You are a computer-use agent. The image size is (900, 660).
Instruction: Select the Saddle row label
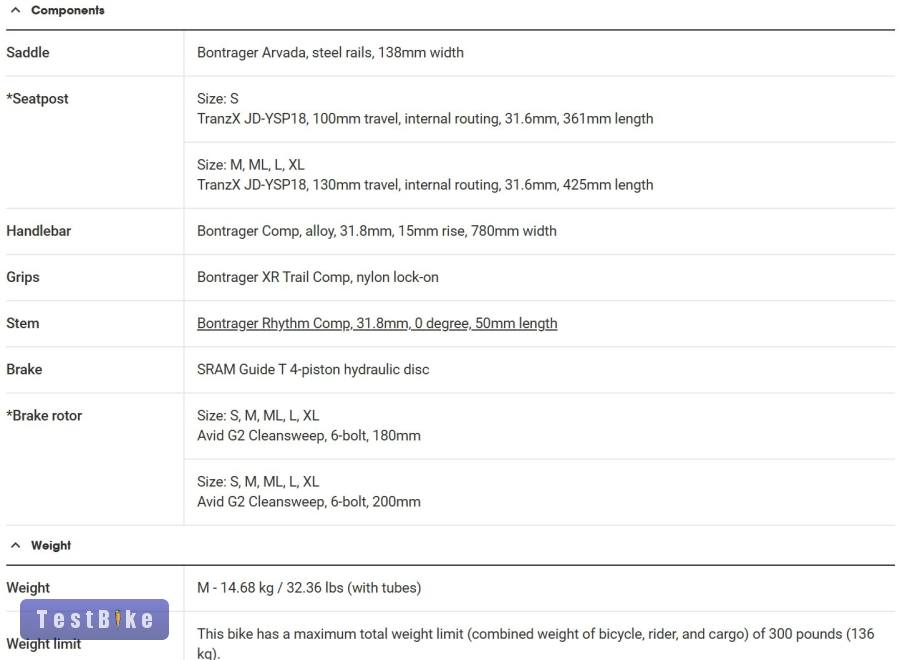[28, 52]
